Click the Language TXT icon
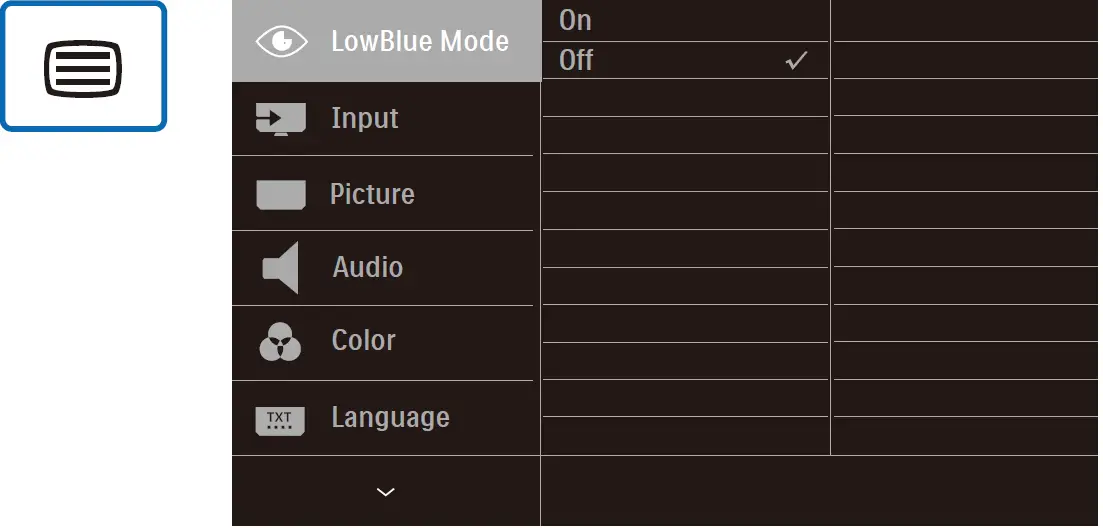 pyautogui.click(x=280, y=418)
